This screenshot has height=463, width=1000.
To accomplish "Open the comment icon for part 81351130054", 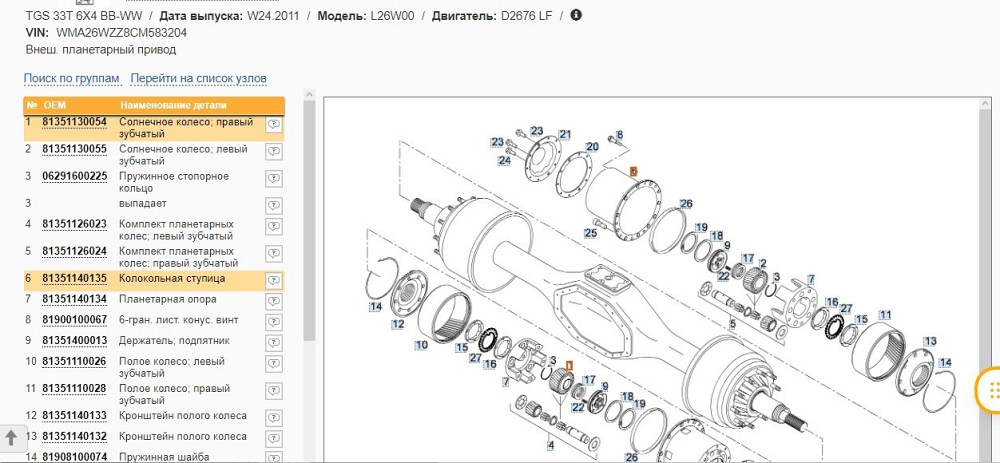I will (274, 125).
